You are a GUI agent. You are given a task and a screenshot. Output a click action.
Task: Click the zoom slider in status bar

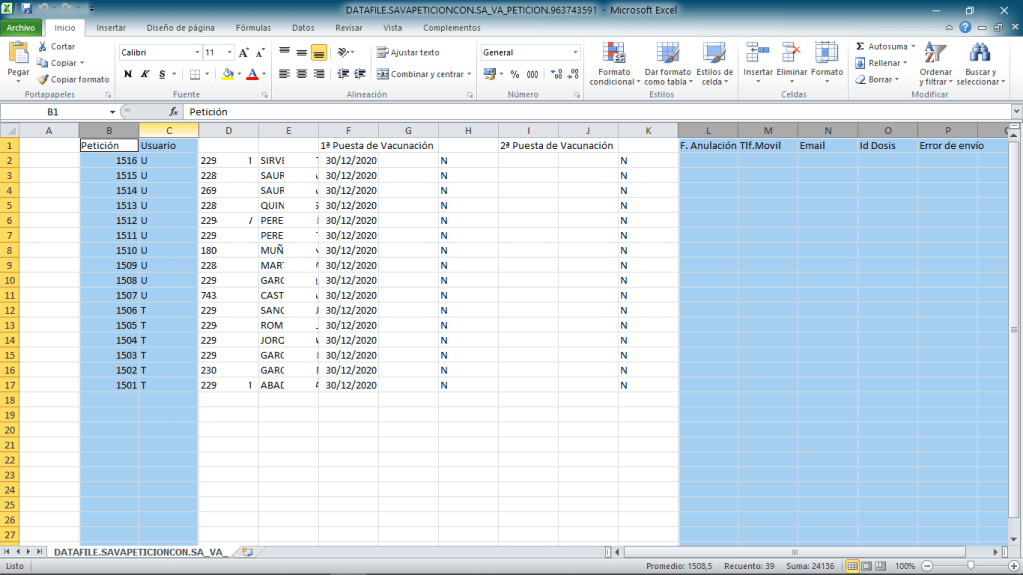pos(969,566)
